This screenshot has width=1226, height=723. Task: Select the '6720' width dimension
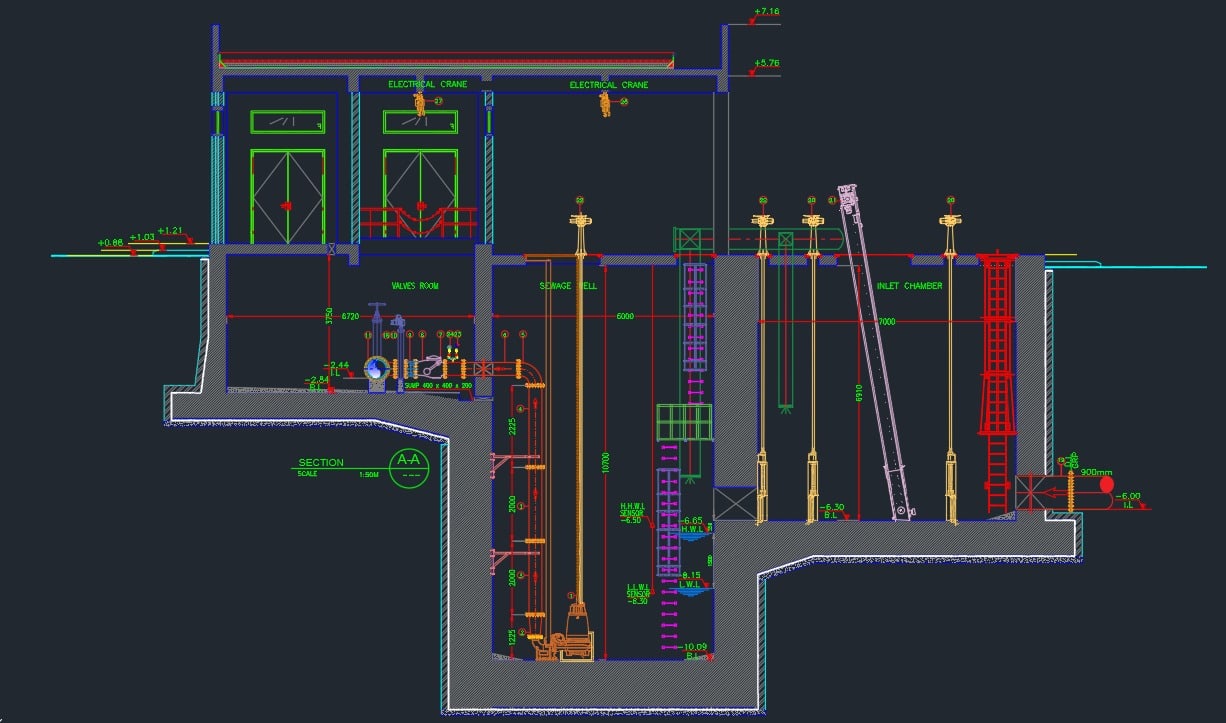click(350, 316)
